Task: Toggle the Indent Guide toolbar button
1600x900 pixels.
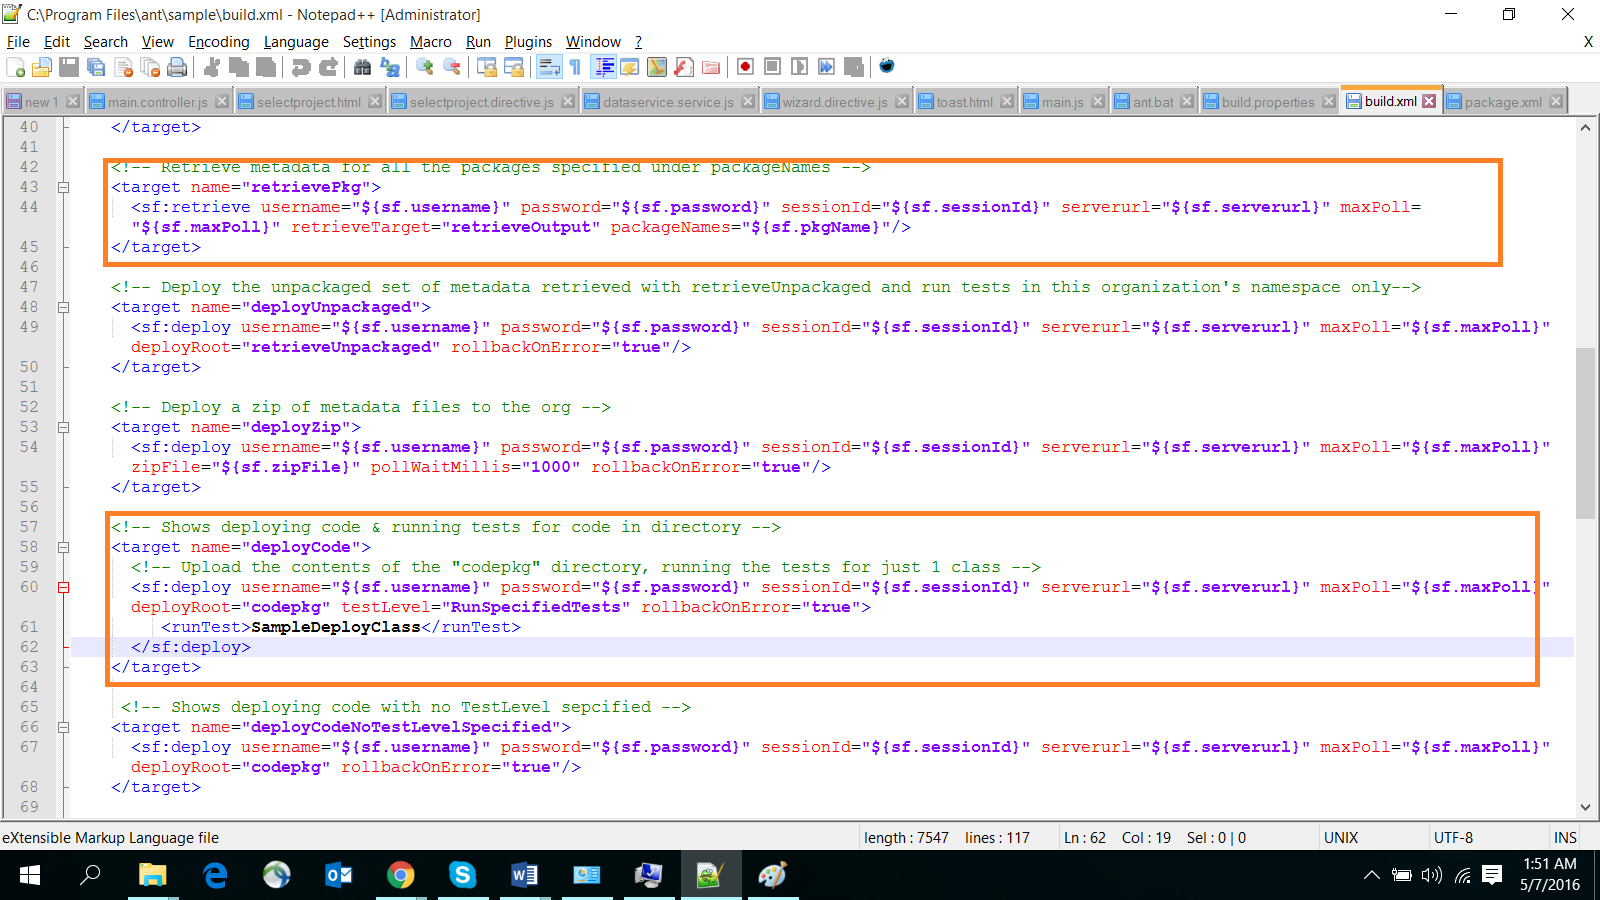Action: (604, 67)
